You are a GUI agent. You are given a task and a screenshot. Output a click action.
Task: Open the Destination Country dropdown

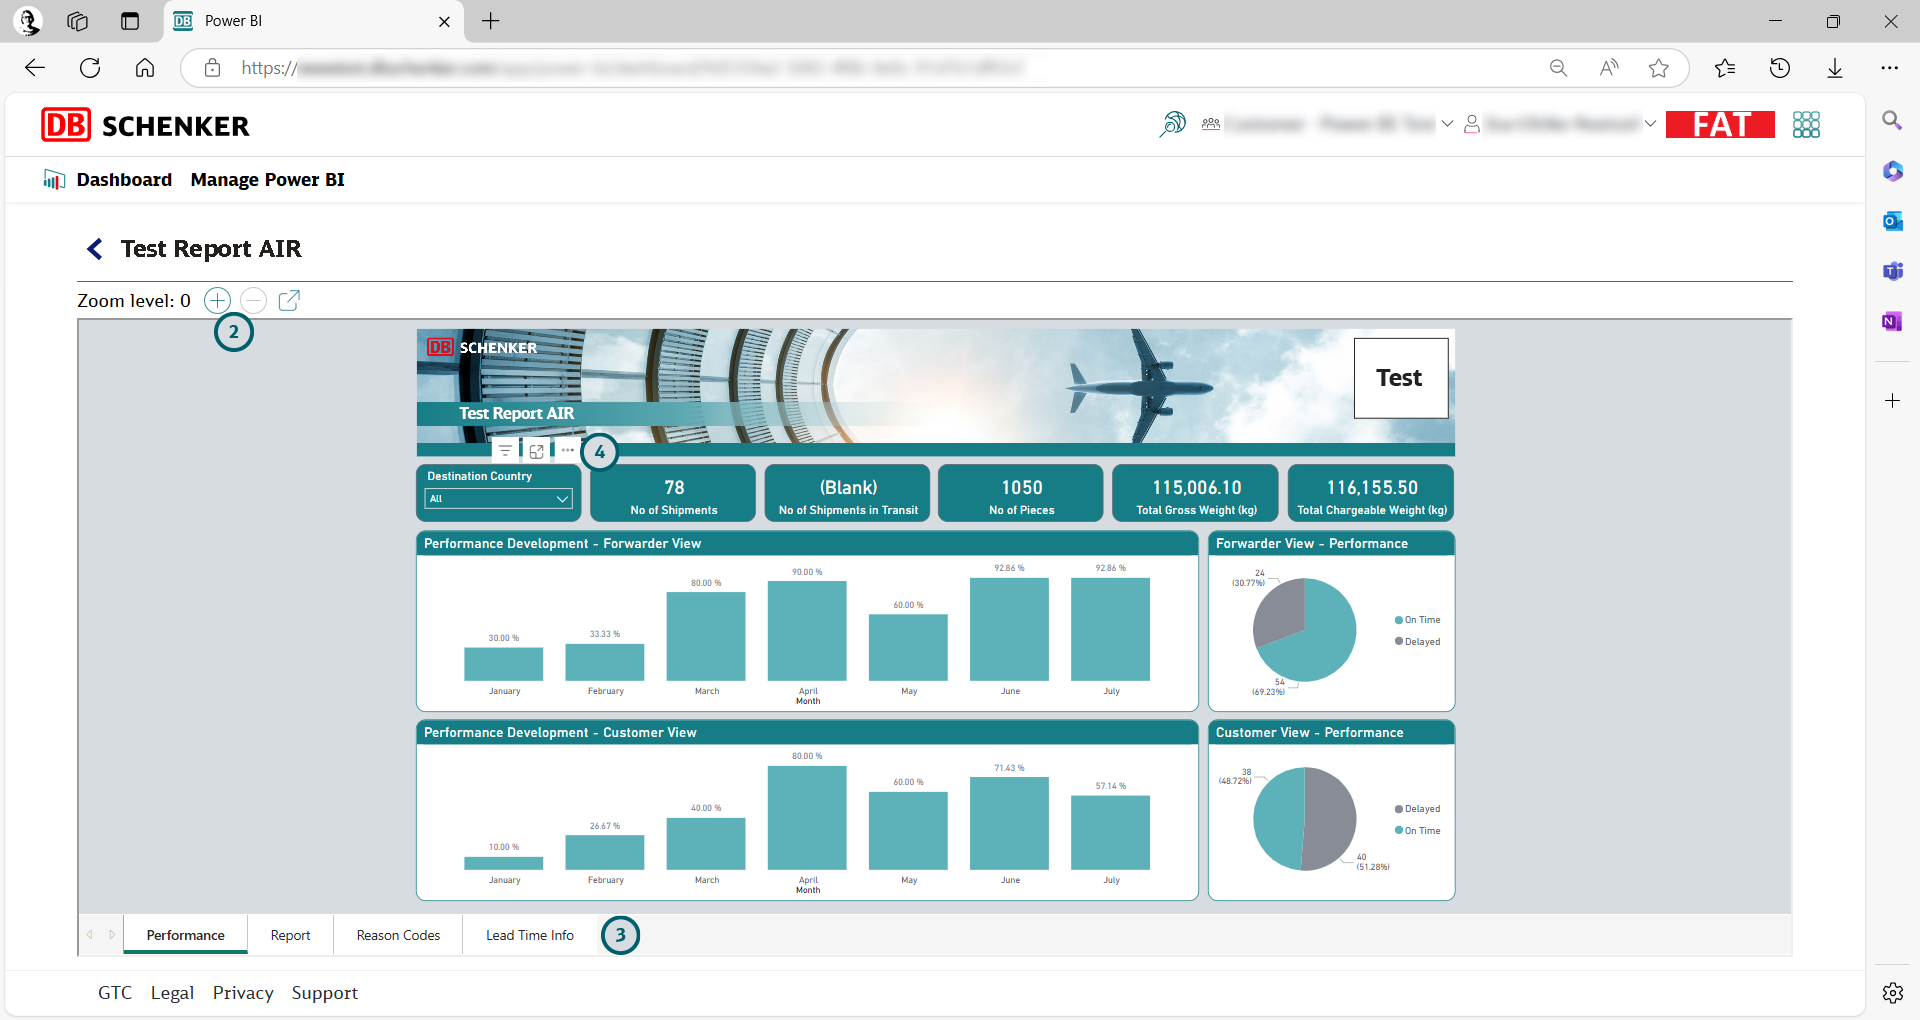coord(498,498)
